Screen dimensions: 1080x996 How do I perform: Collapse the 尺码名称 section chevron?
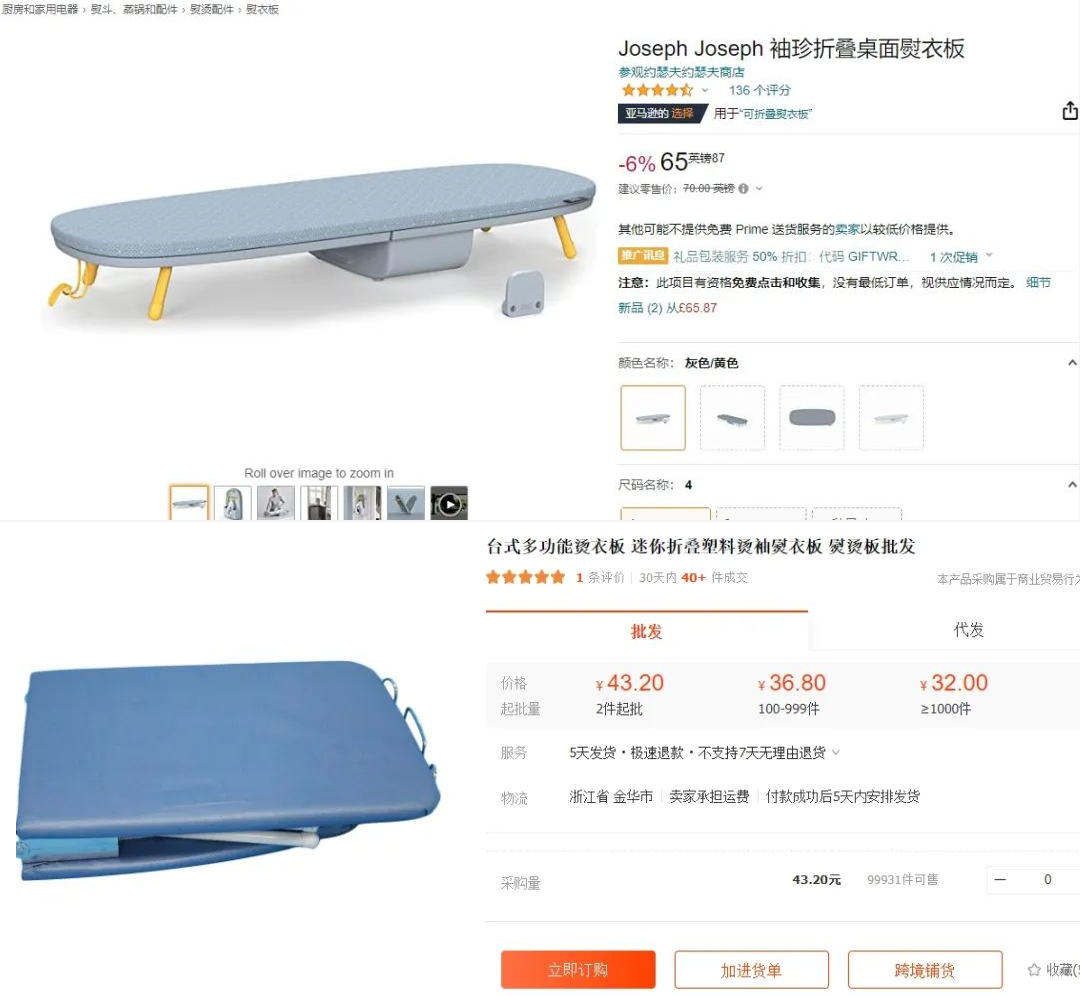[1072, 484]
